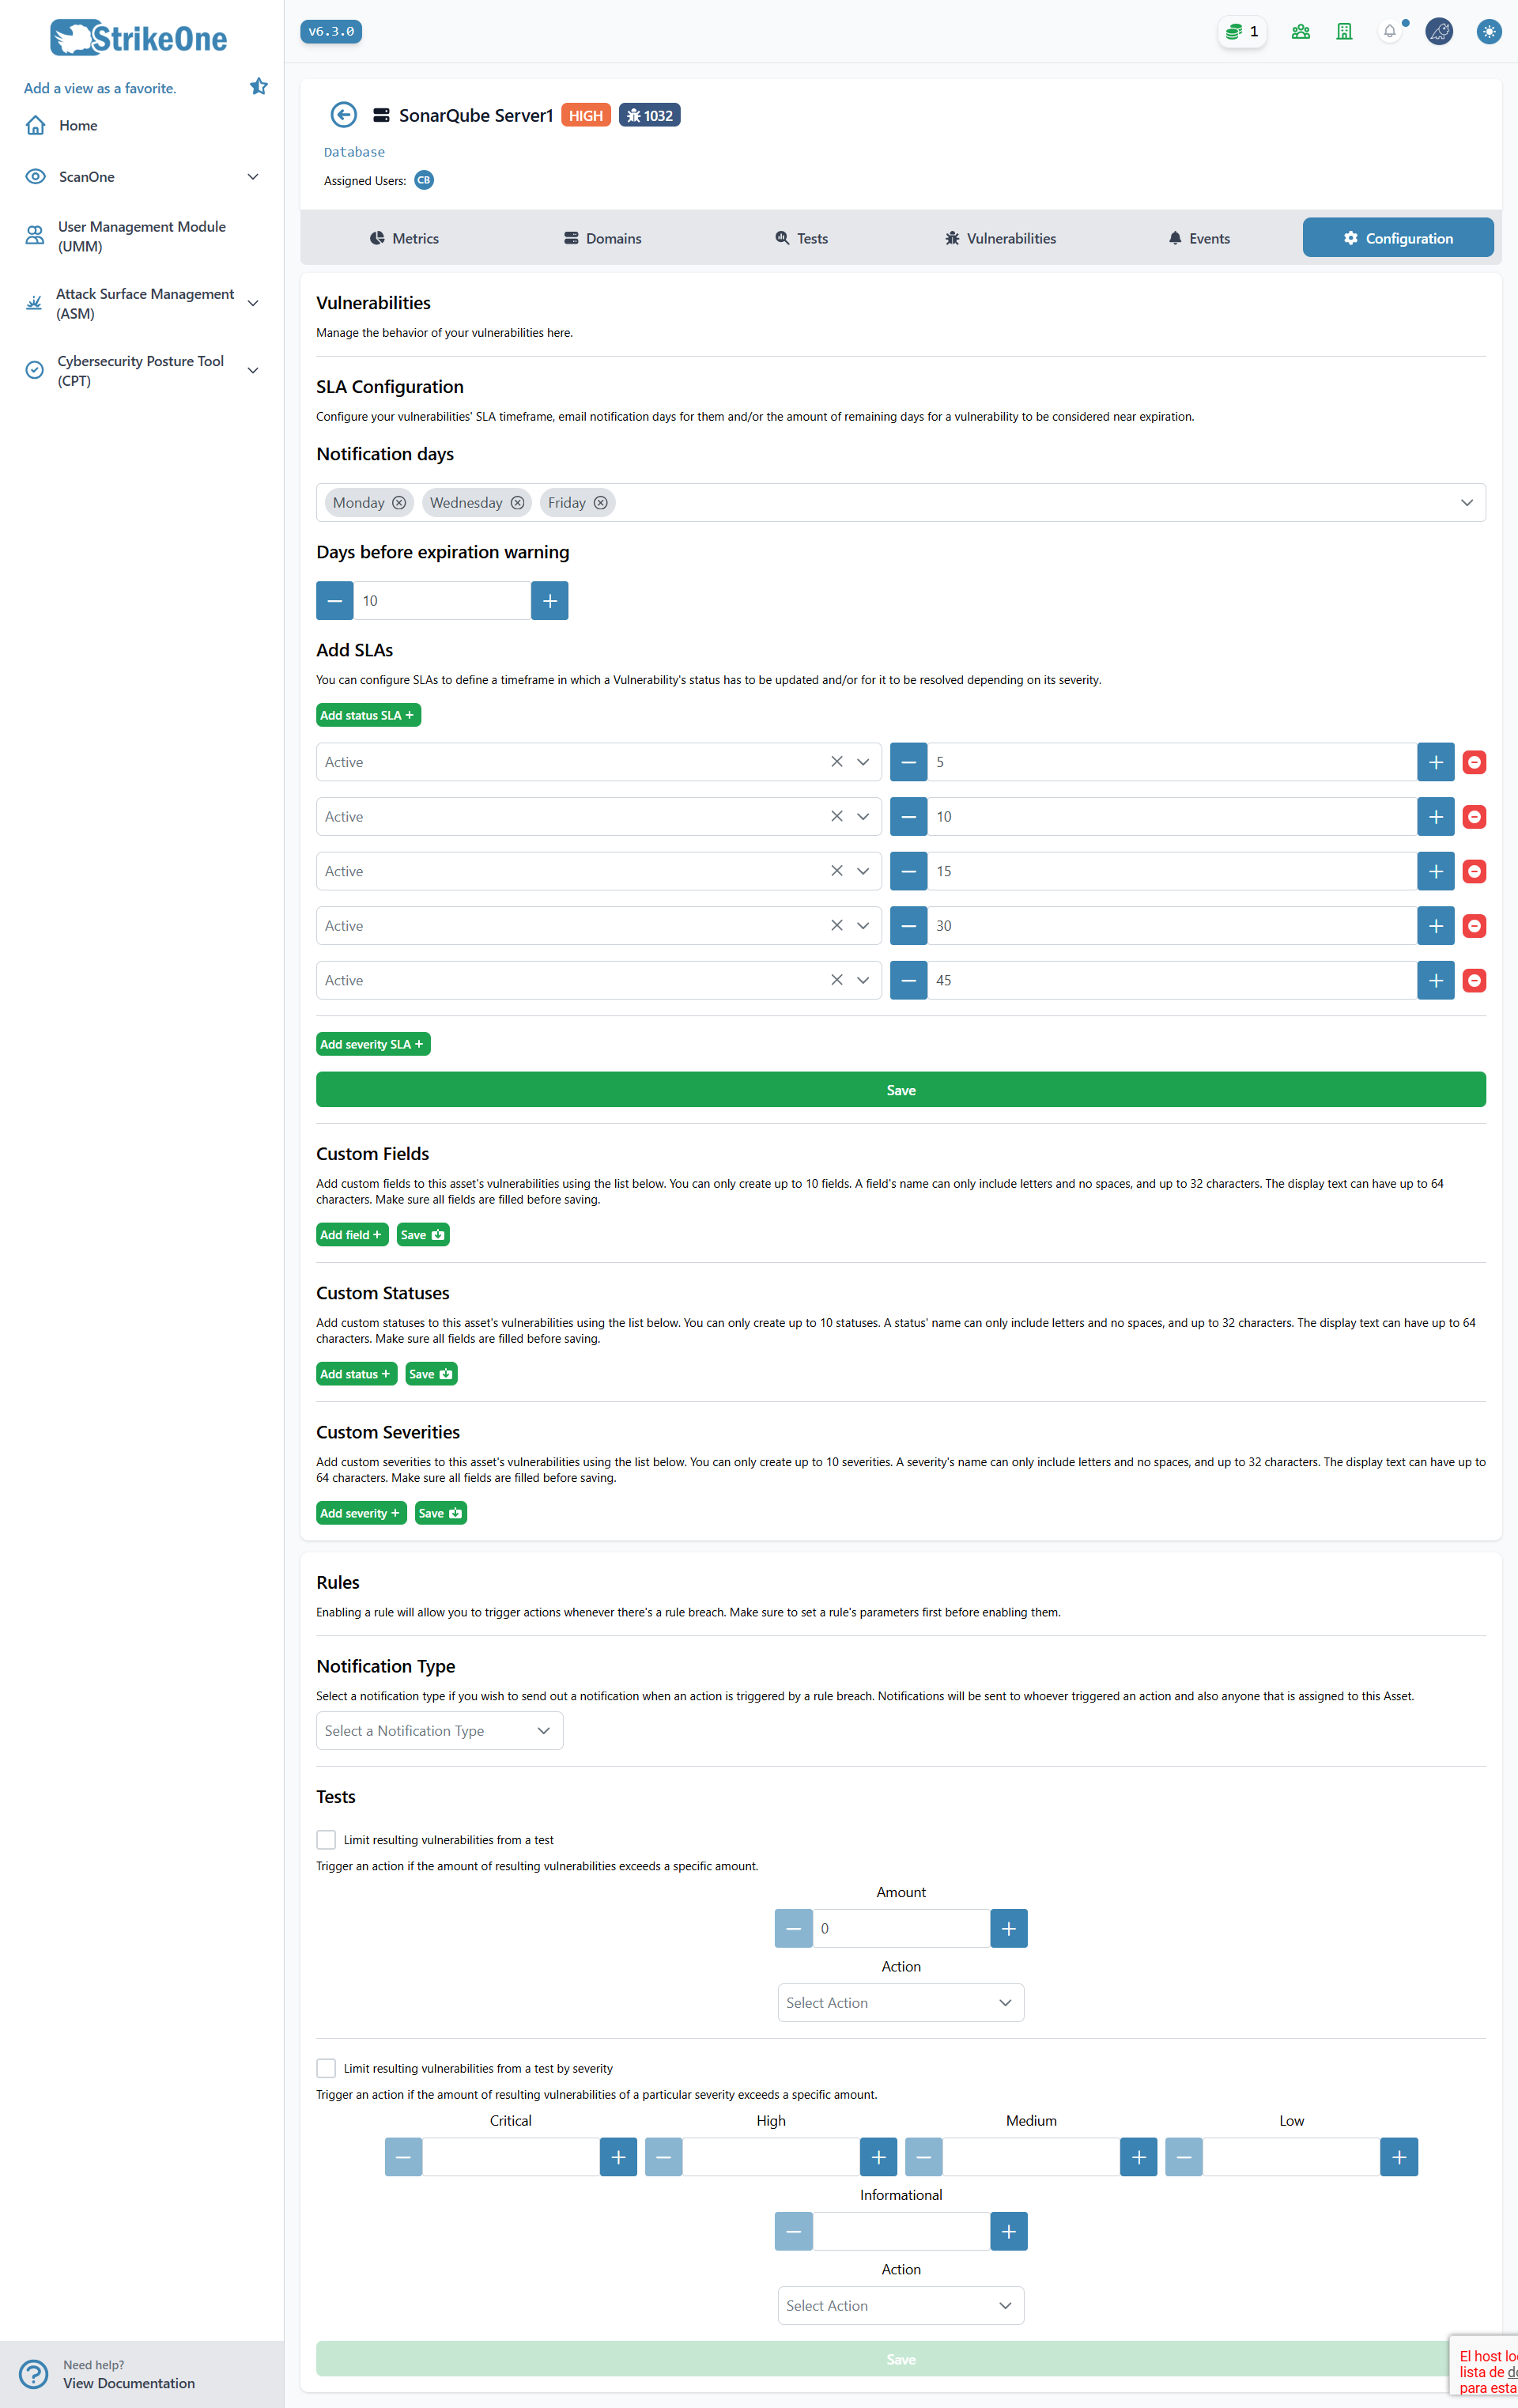Open the organization building icon
The width and height of the screenshot is (1518, 2408).
click(x=1343, y=31)
